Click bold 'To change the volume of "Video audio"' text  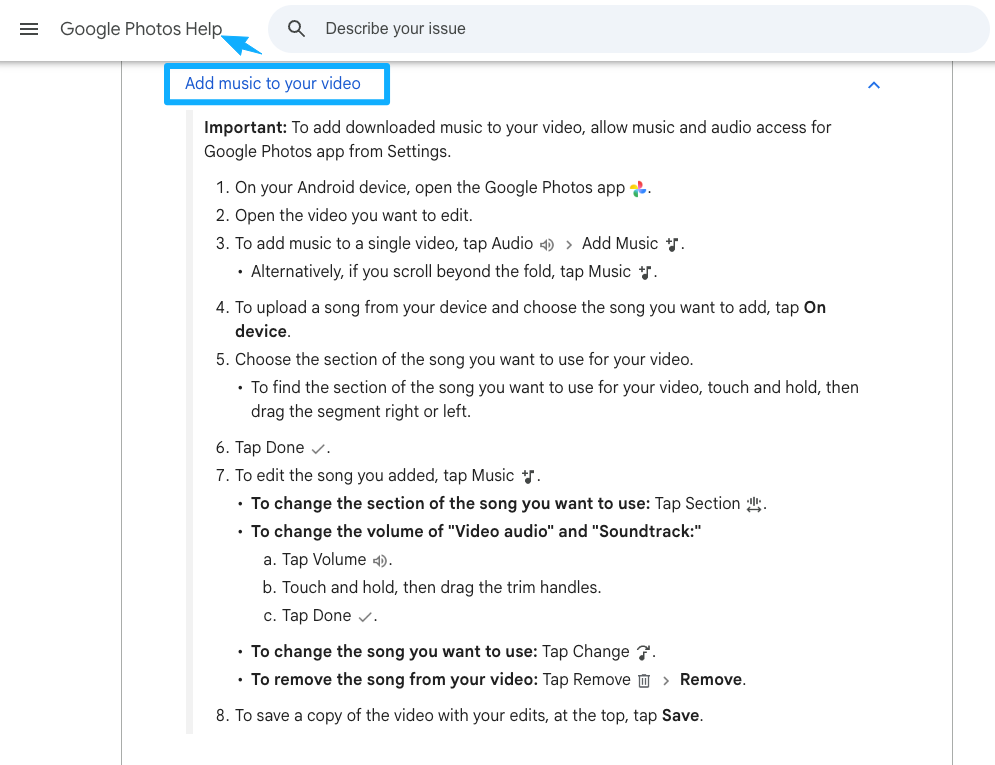(476, 532)
